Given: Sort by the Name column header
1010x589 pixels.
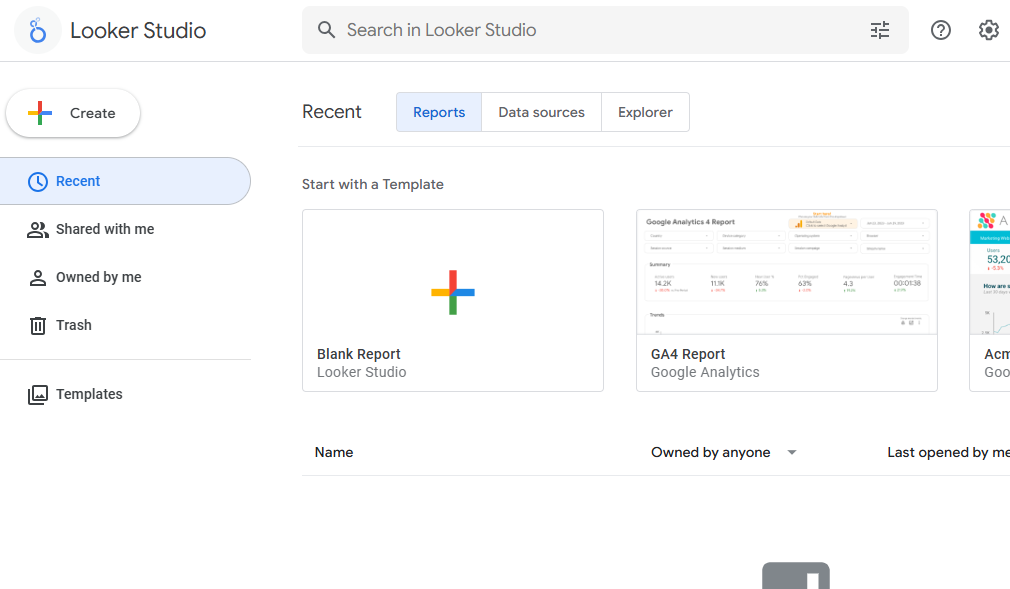Looking at the screenshot, I should 334,452.
